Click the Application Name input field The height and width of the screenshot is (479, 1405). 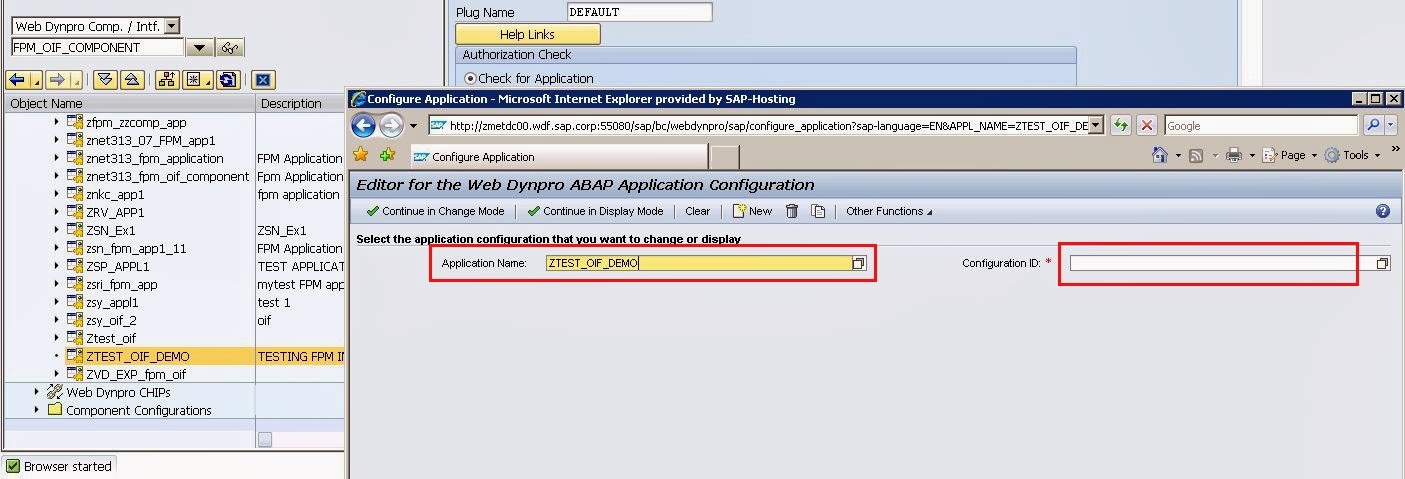coord(698,263)
